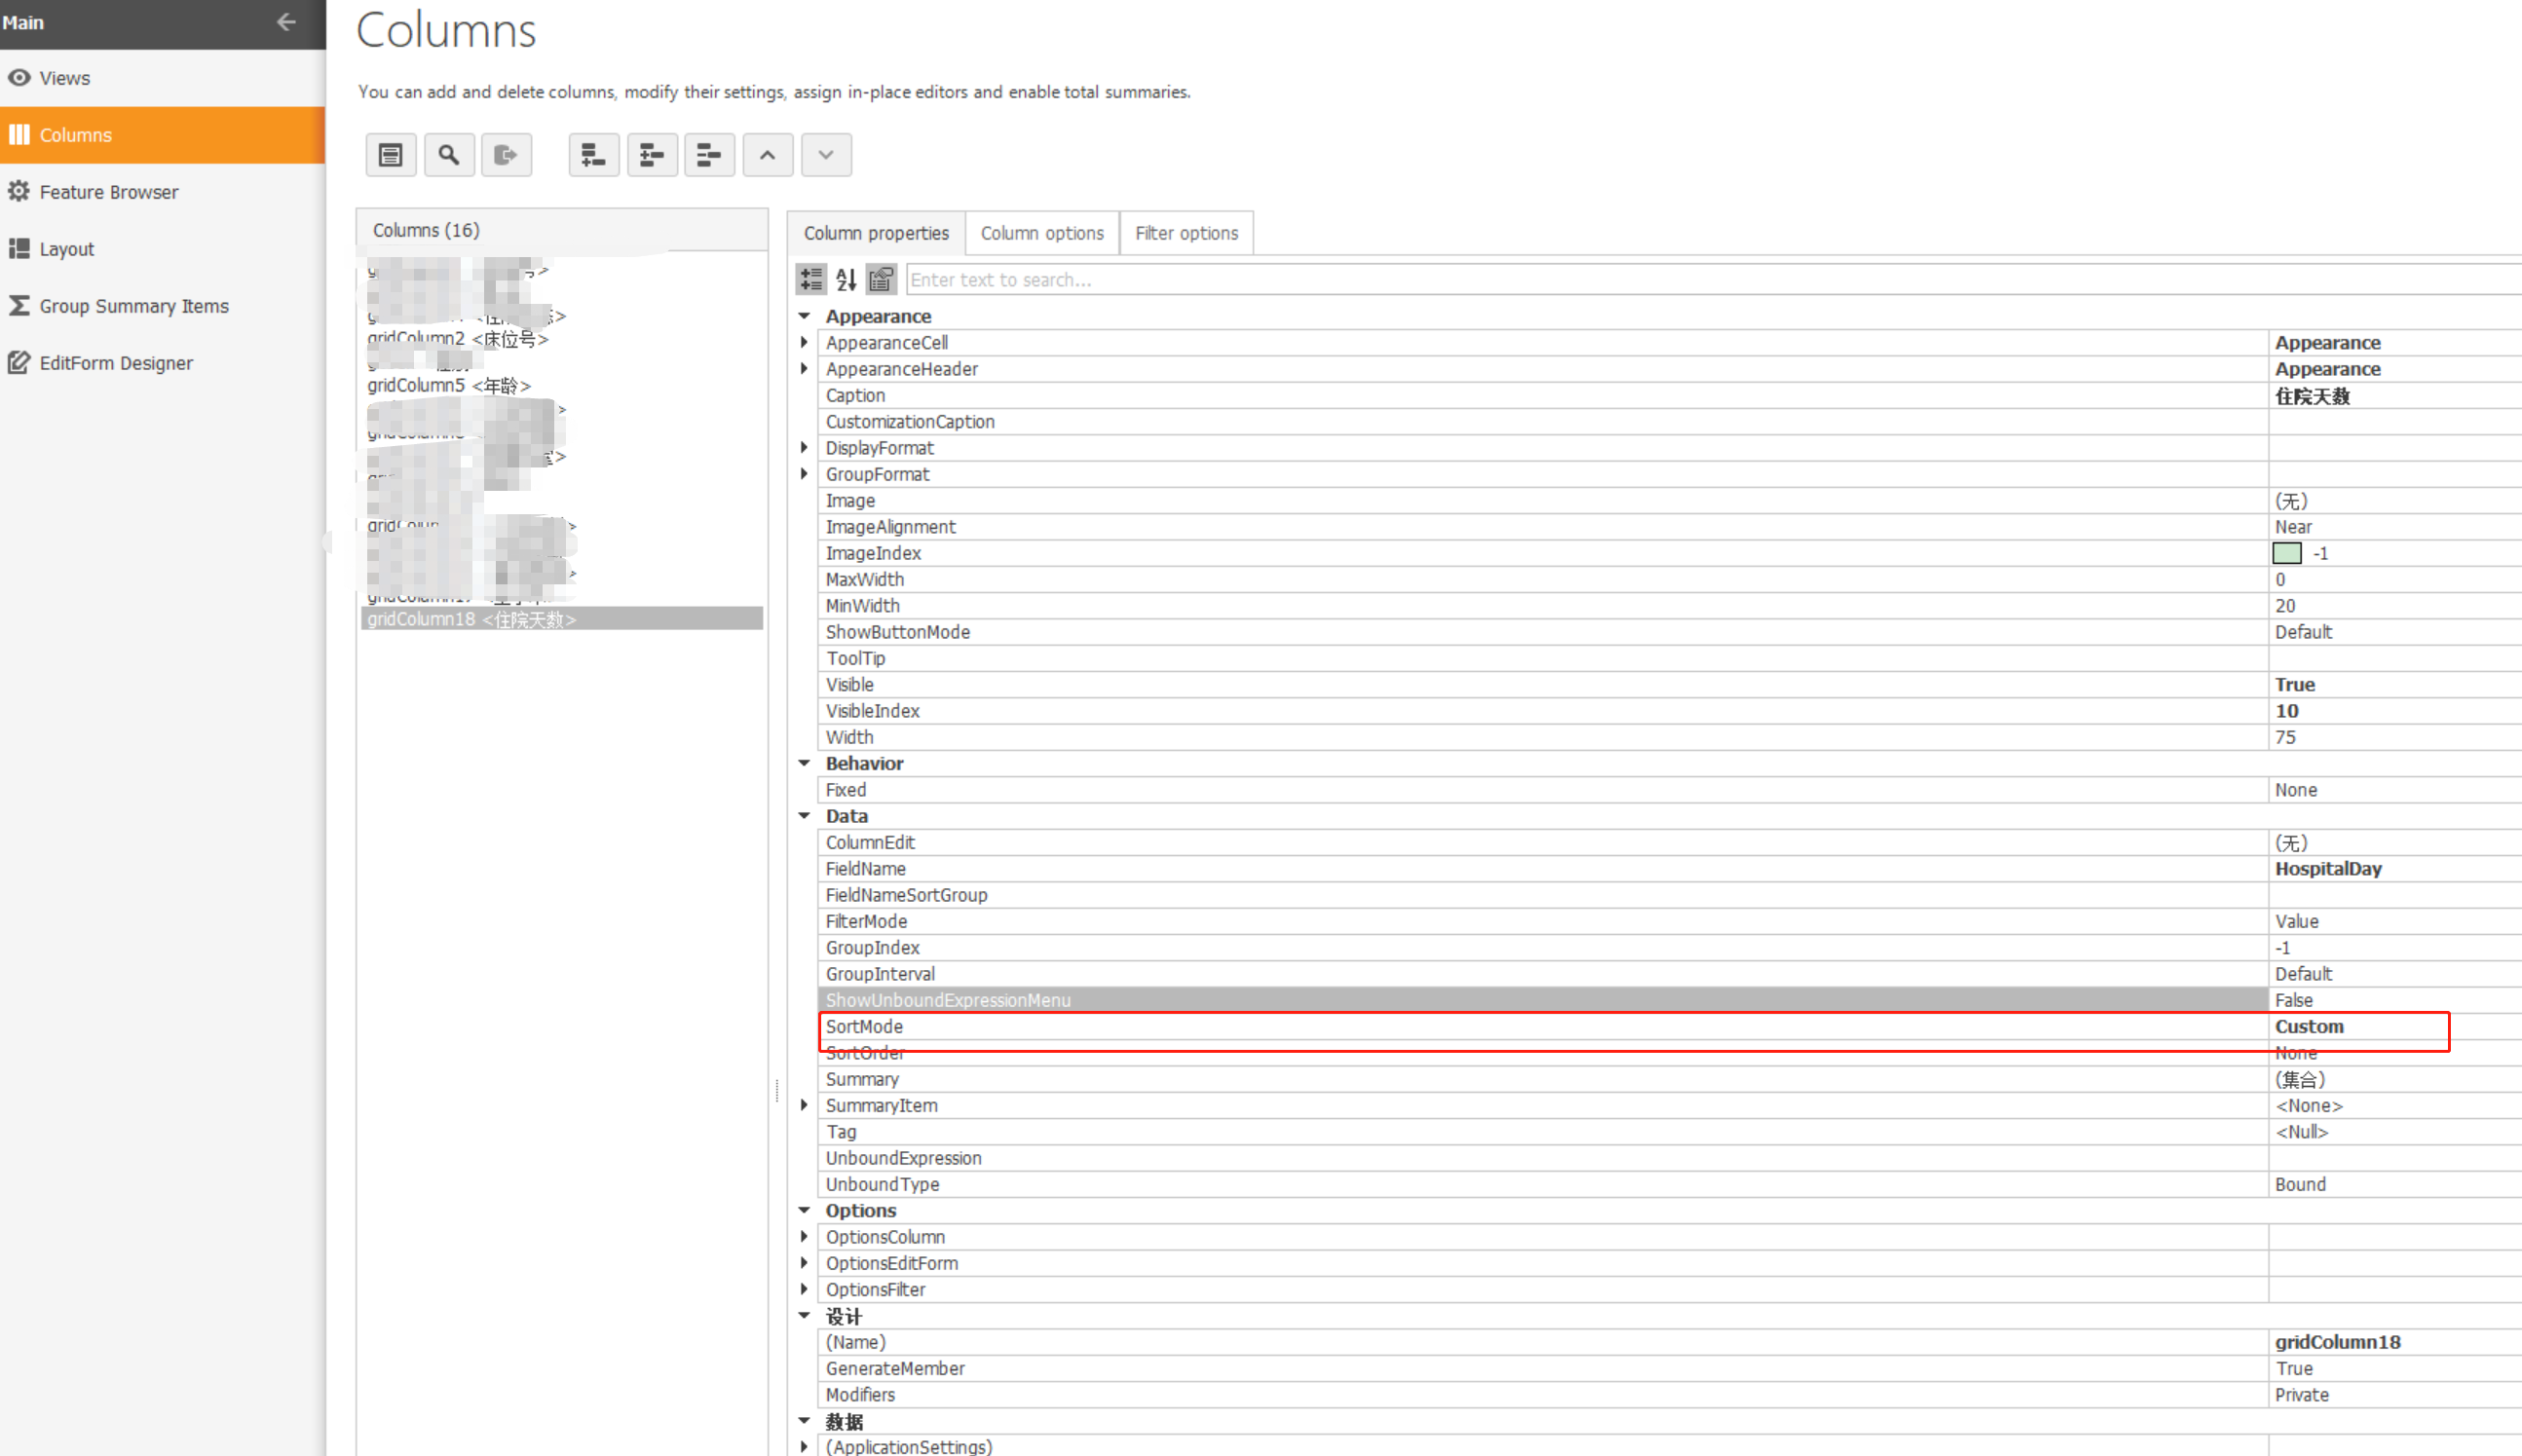2522x1456 pixels.
Task: Click the magnifier search toolbar button
Action: pos(448,155)
